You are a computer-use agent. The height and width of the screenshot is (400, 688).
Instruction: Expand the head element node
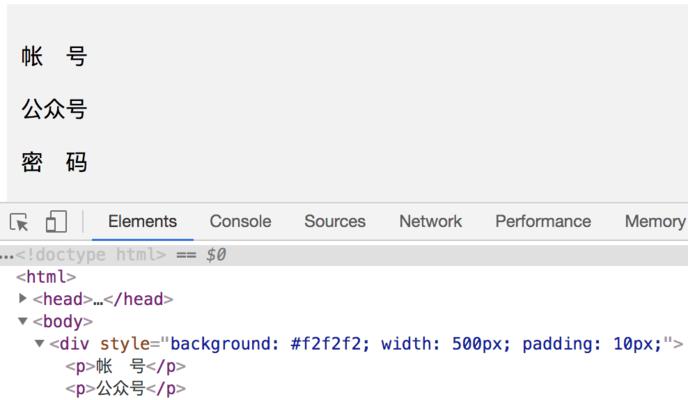(23, 299)
